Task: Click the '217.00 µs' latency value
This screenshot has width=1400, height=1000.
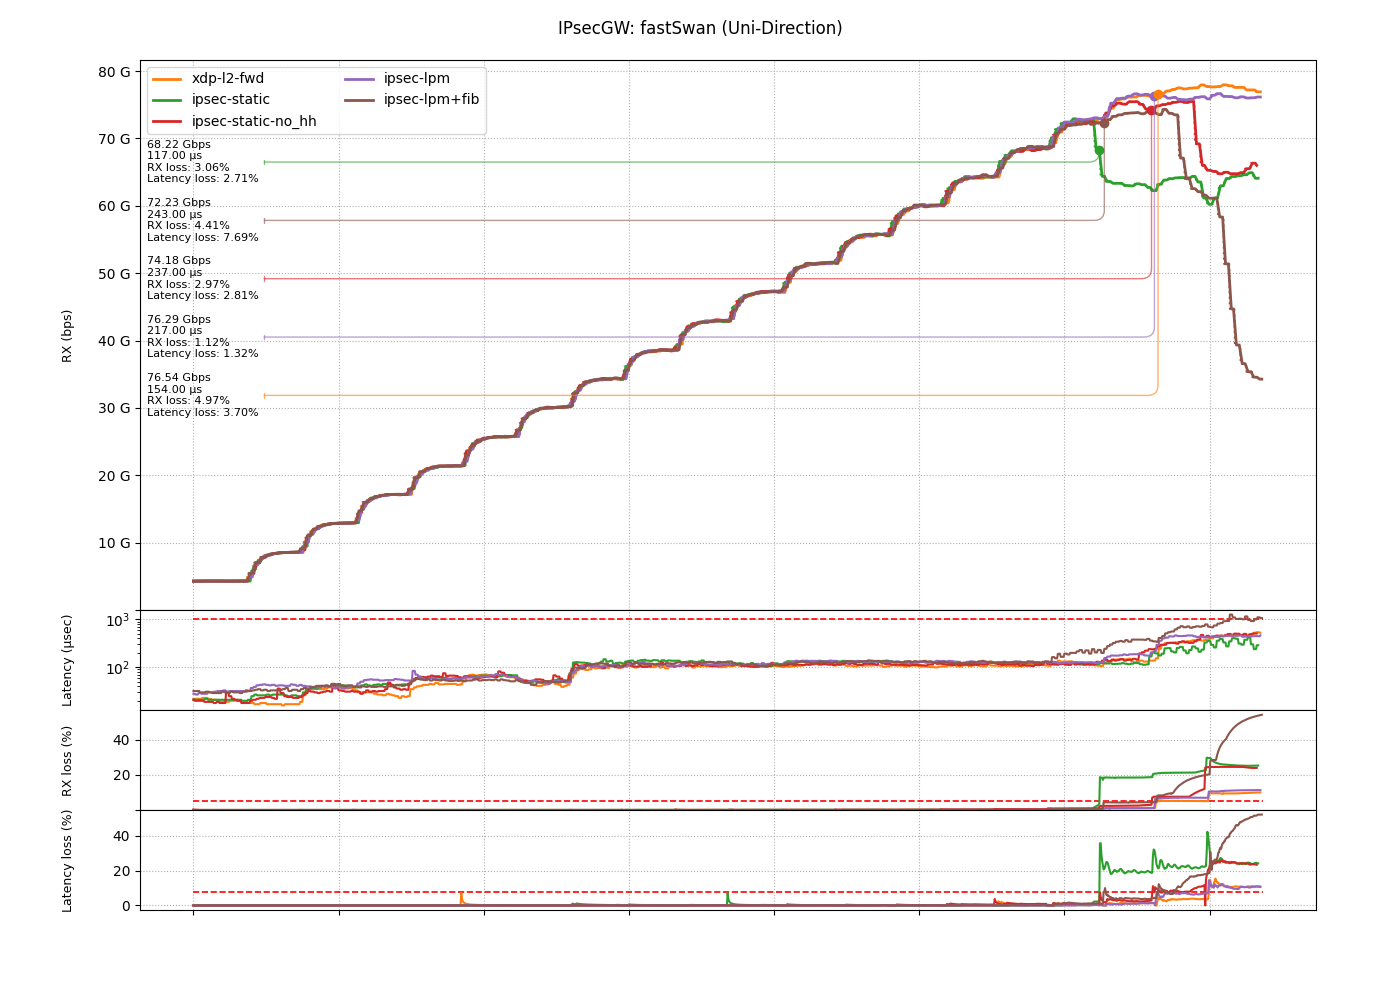Action: click(175, 331)
